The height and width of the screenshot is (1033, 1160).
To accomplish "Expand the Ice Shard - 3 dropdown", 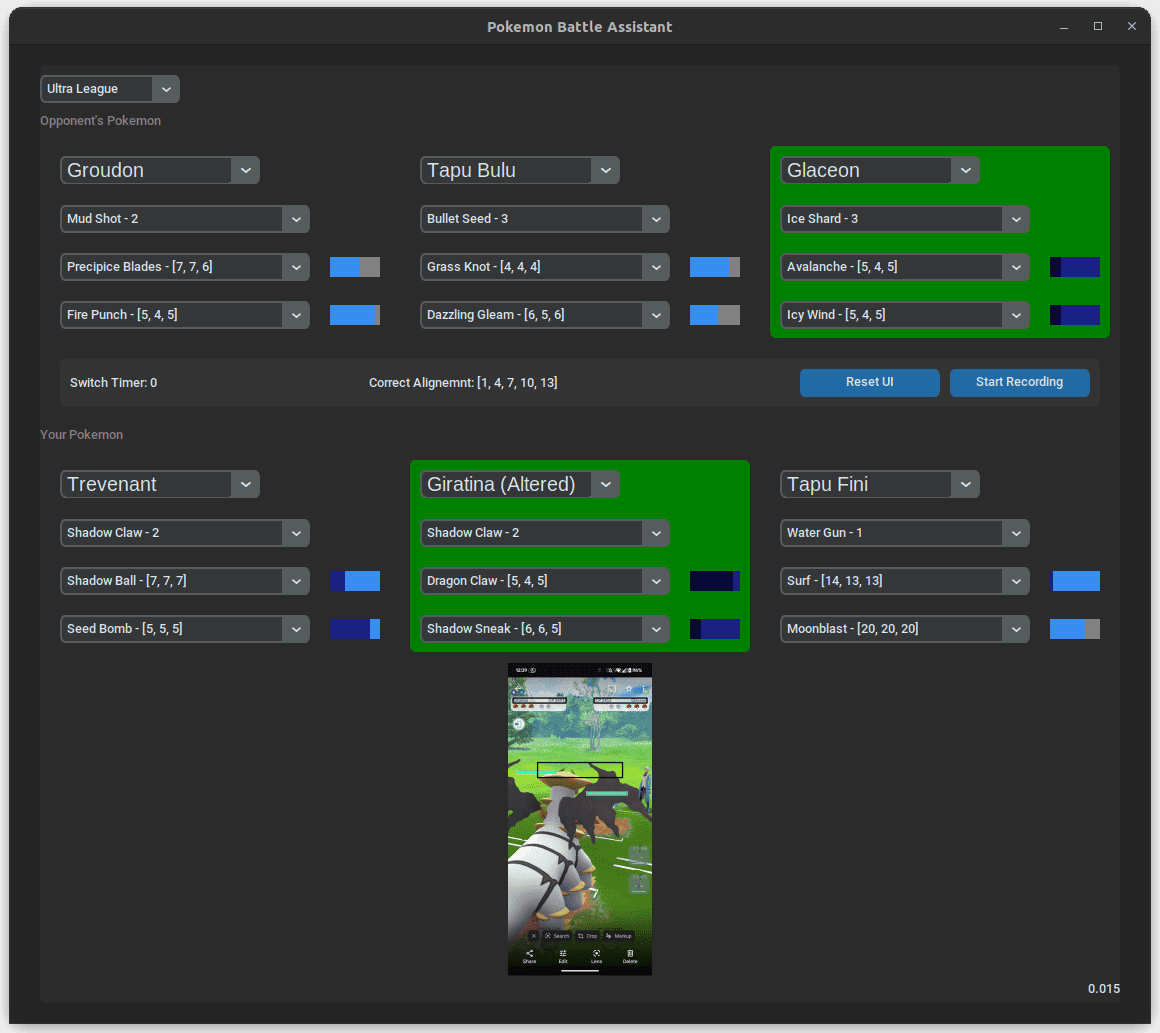I will tap(905, 219).
